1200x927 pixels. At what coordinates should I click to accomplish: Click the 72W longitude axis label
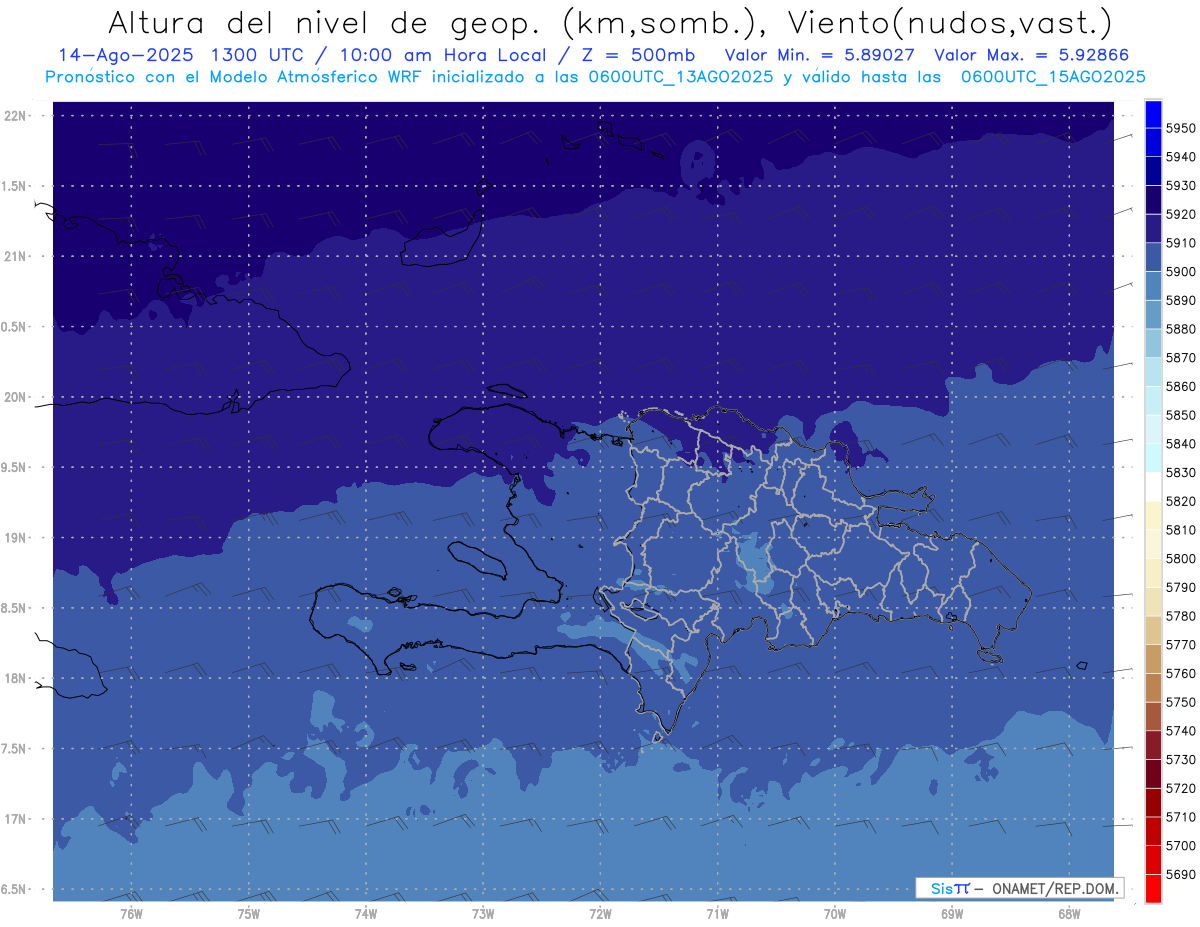click(x=600, y=914)
